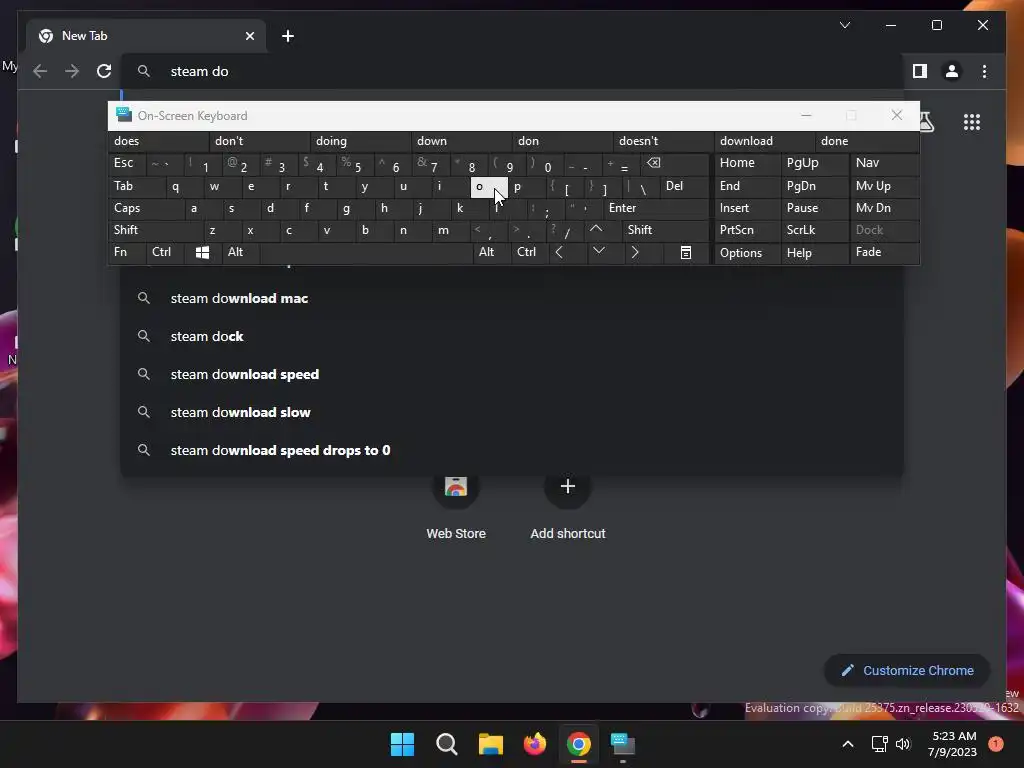Click the space bar on the On-Screen Keyboard
Image resolution: width=1024 pixels, height=768 pixels.
pos(366,252)
